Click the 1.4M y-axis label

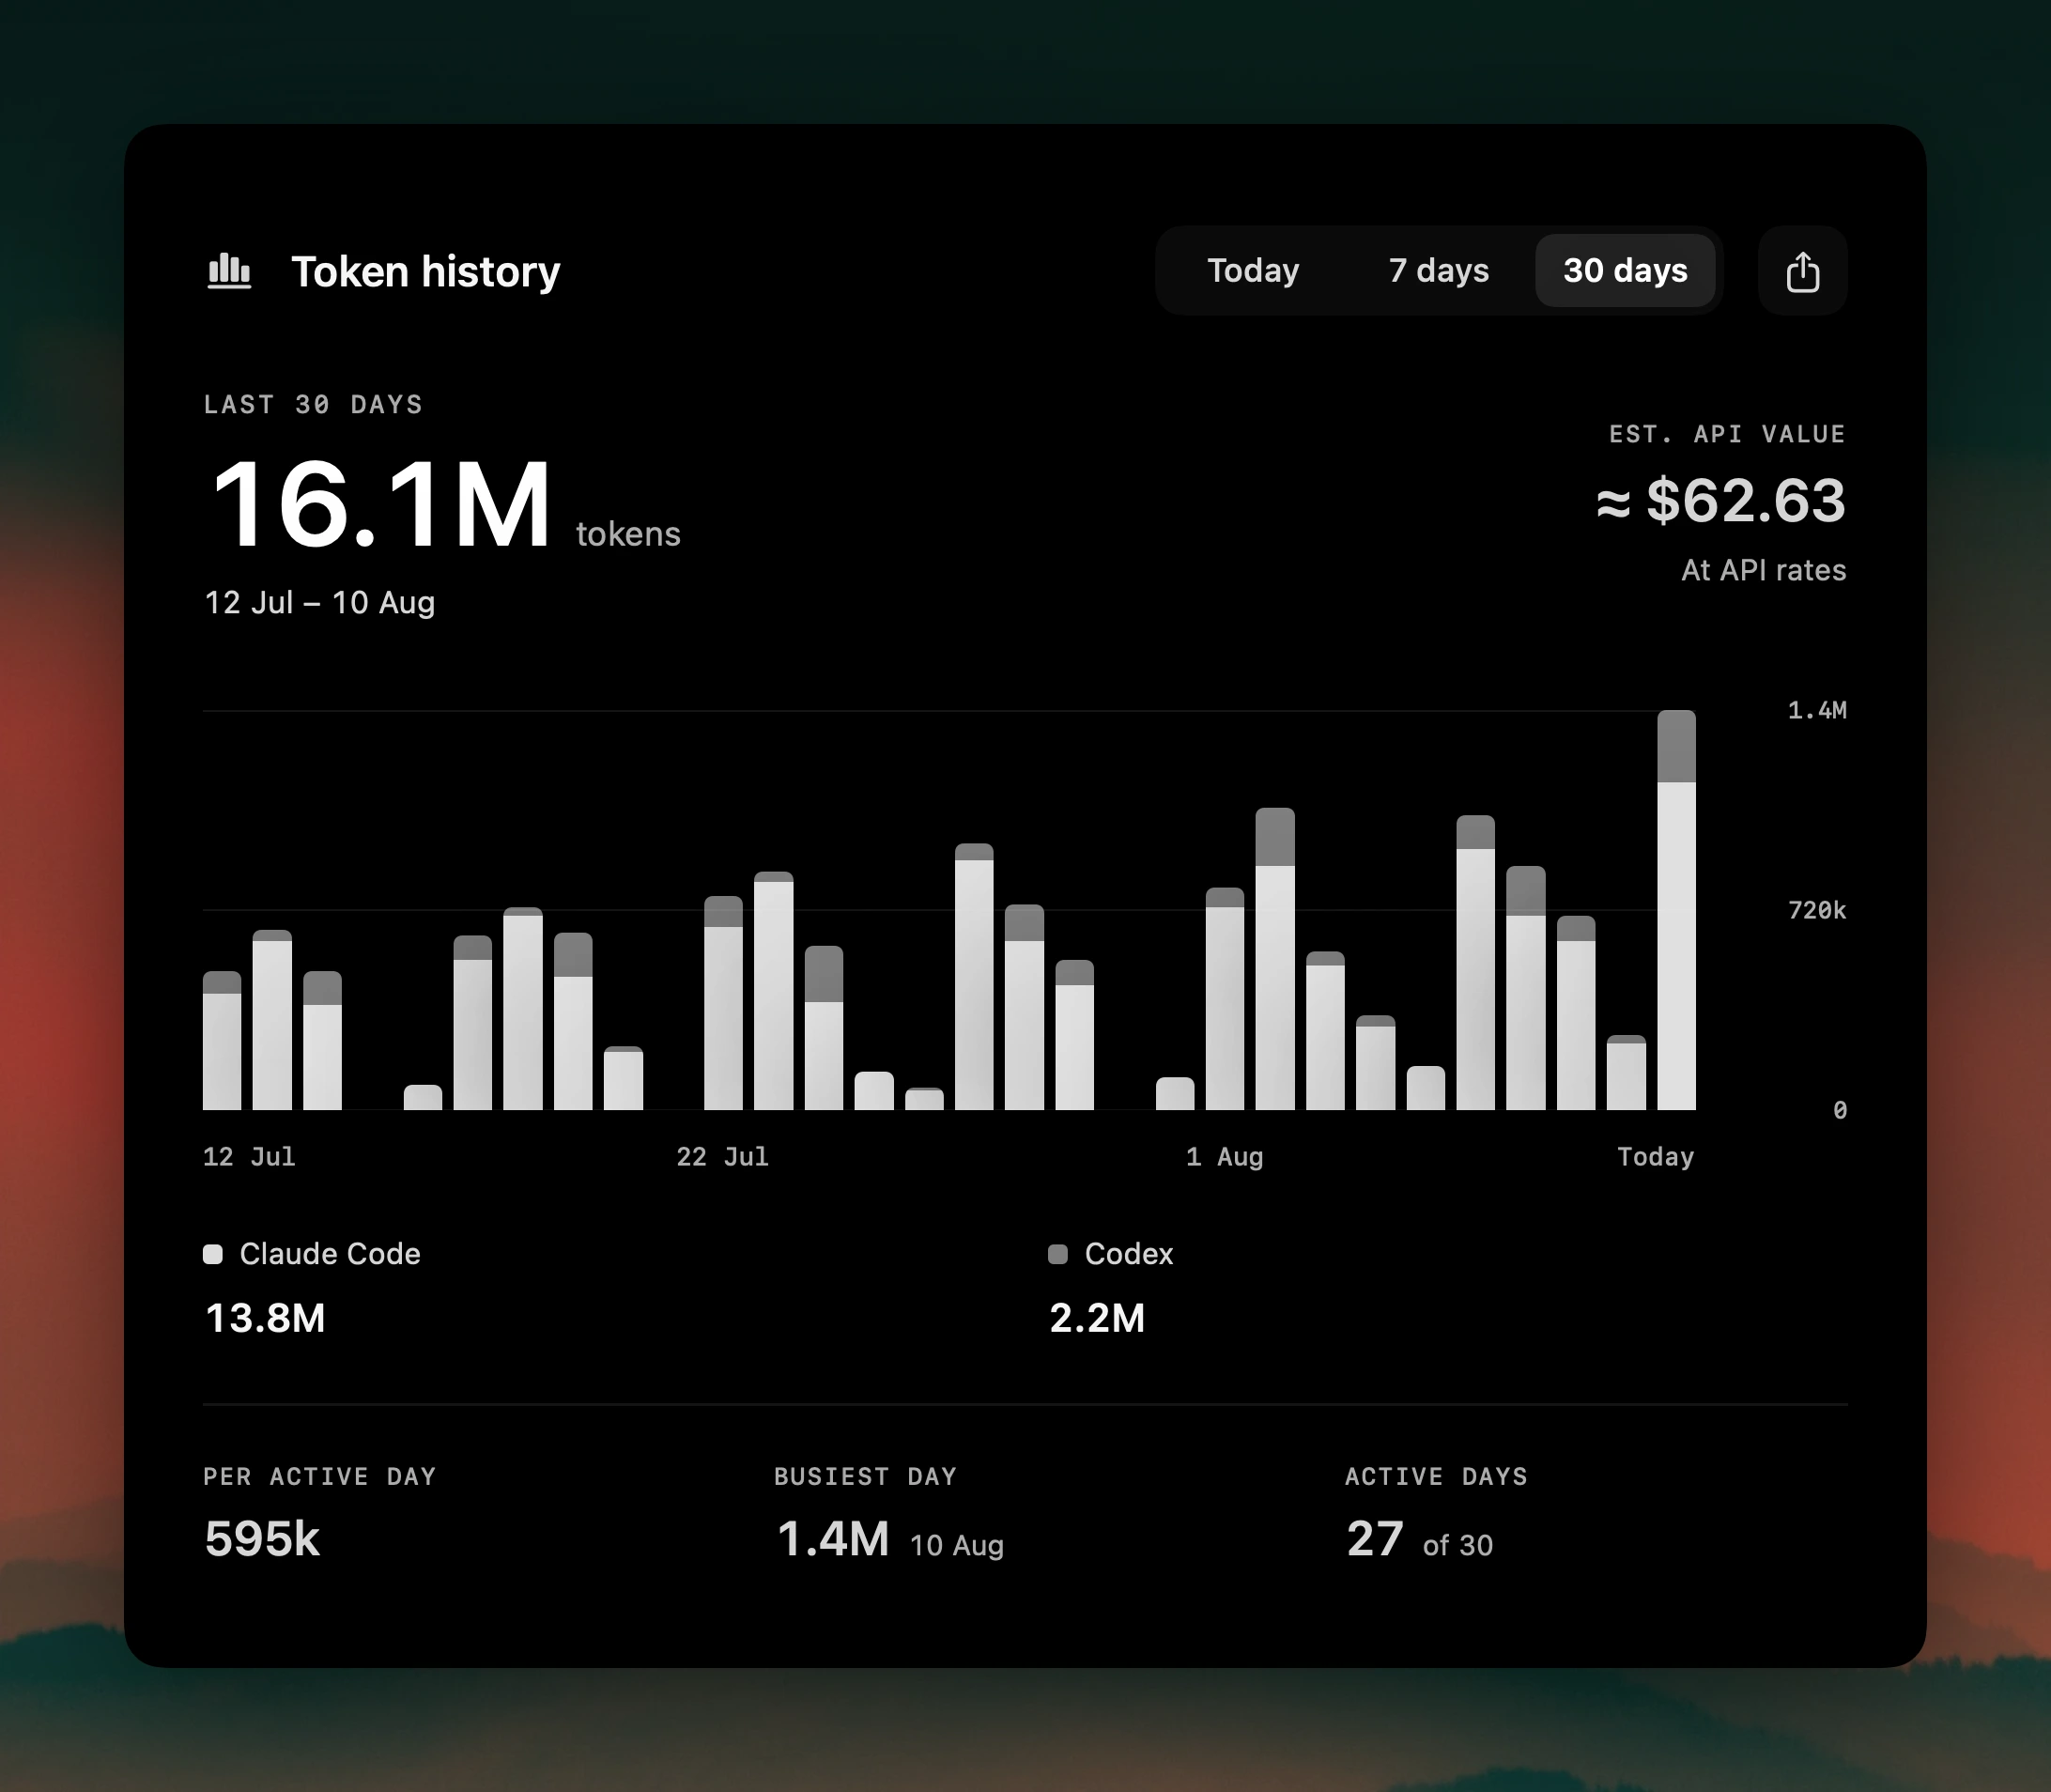pos(1817,710)
